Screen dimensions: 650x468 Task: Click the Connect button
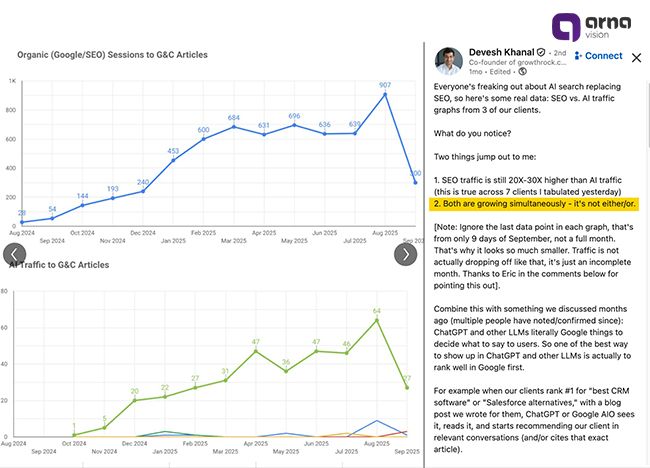pyautogui.click(x=597, y=56)
